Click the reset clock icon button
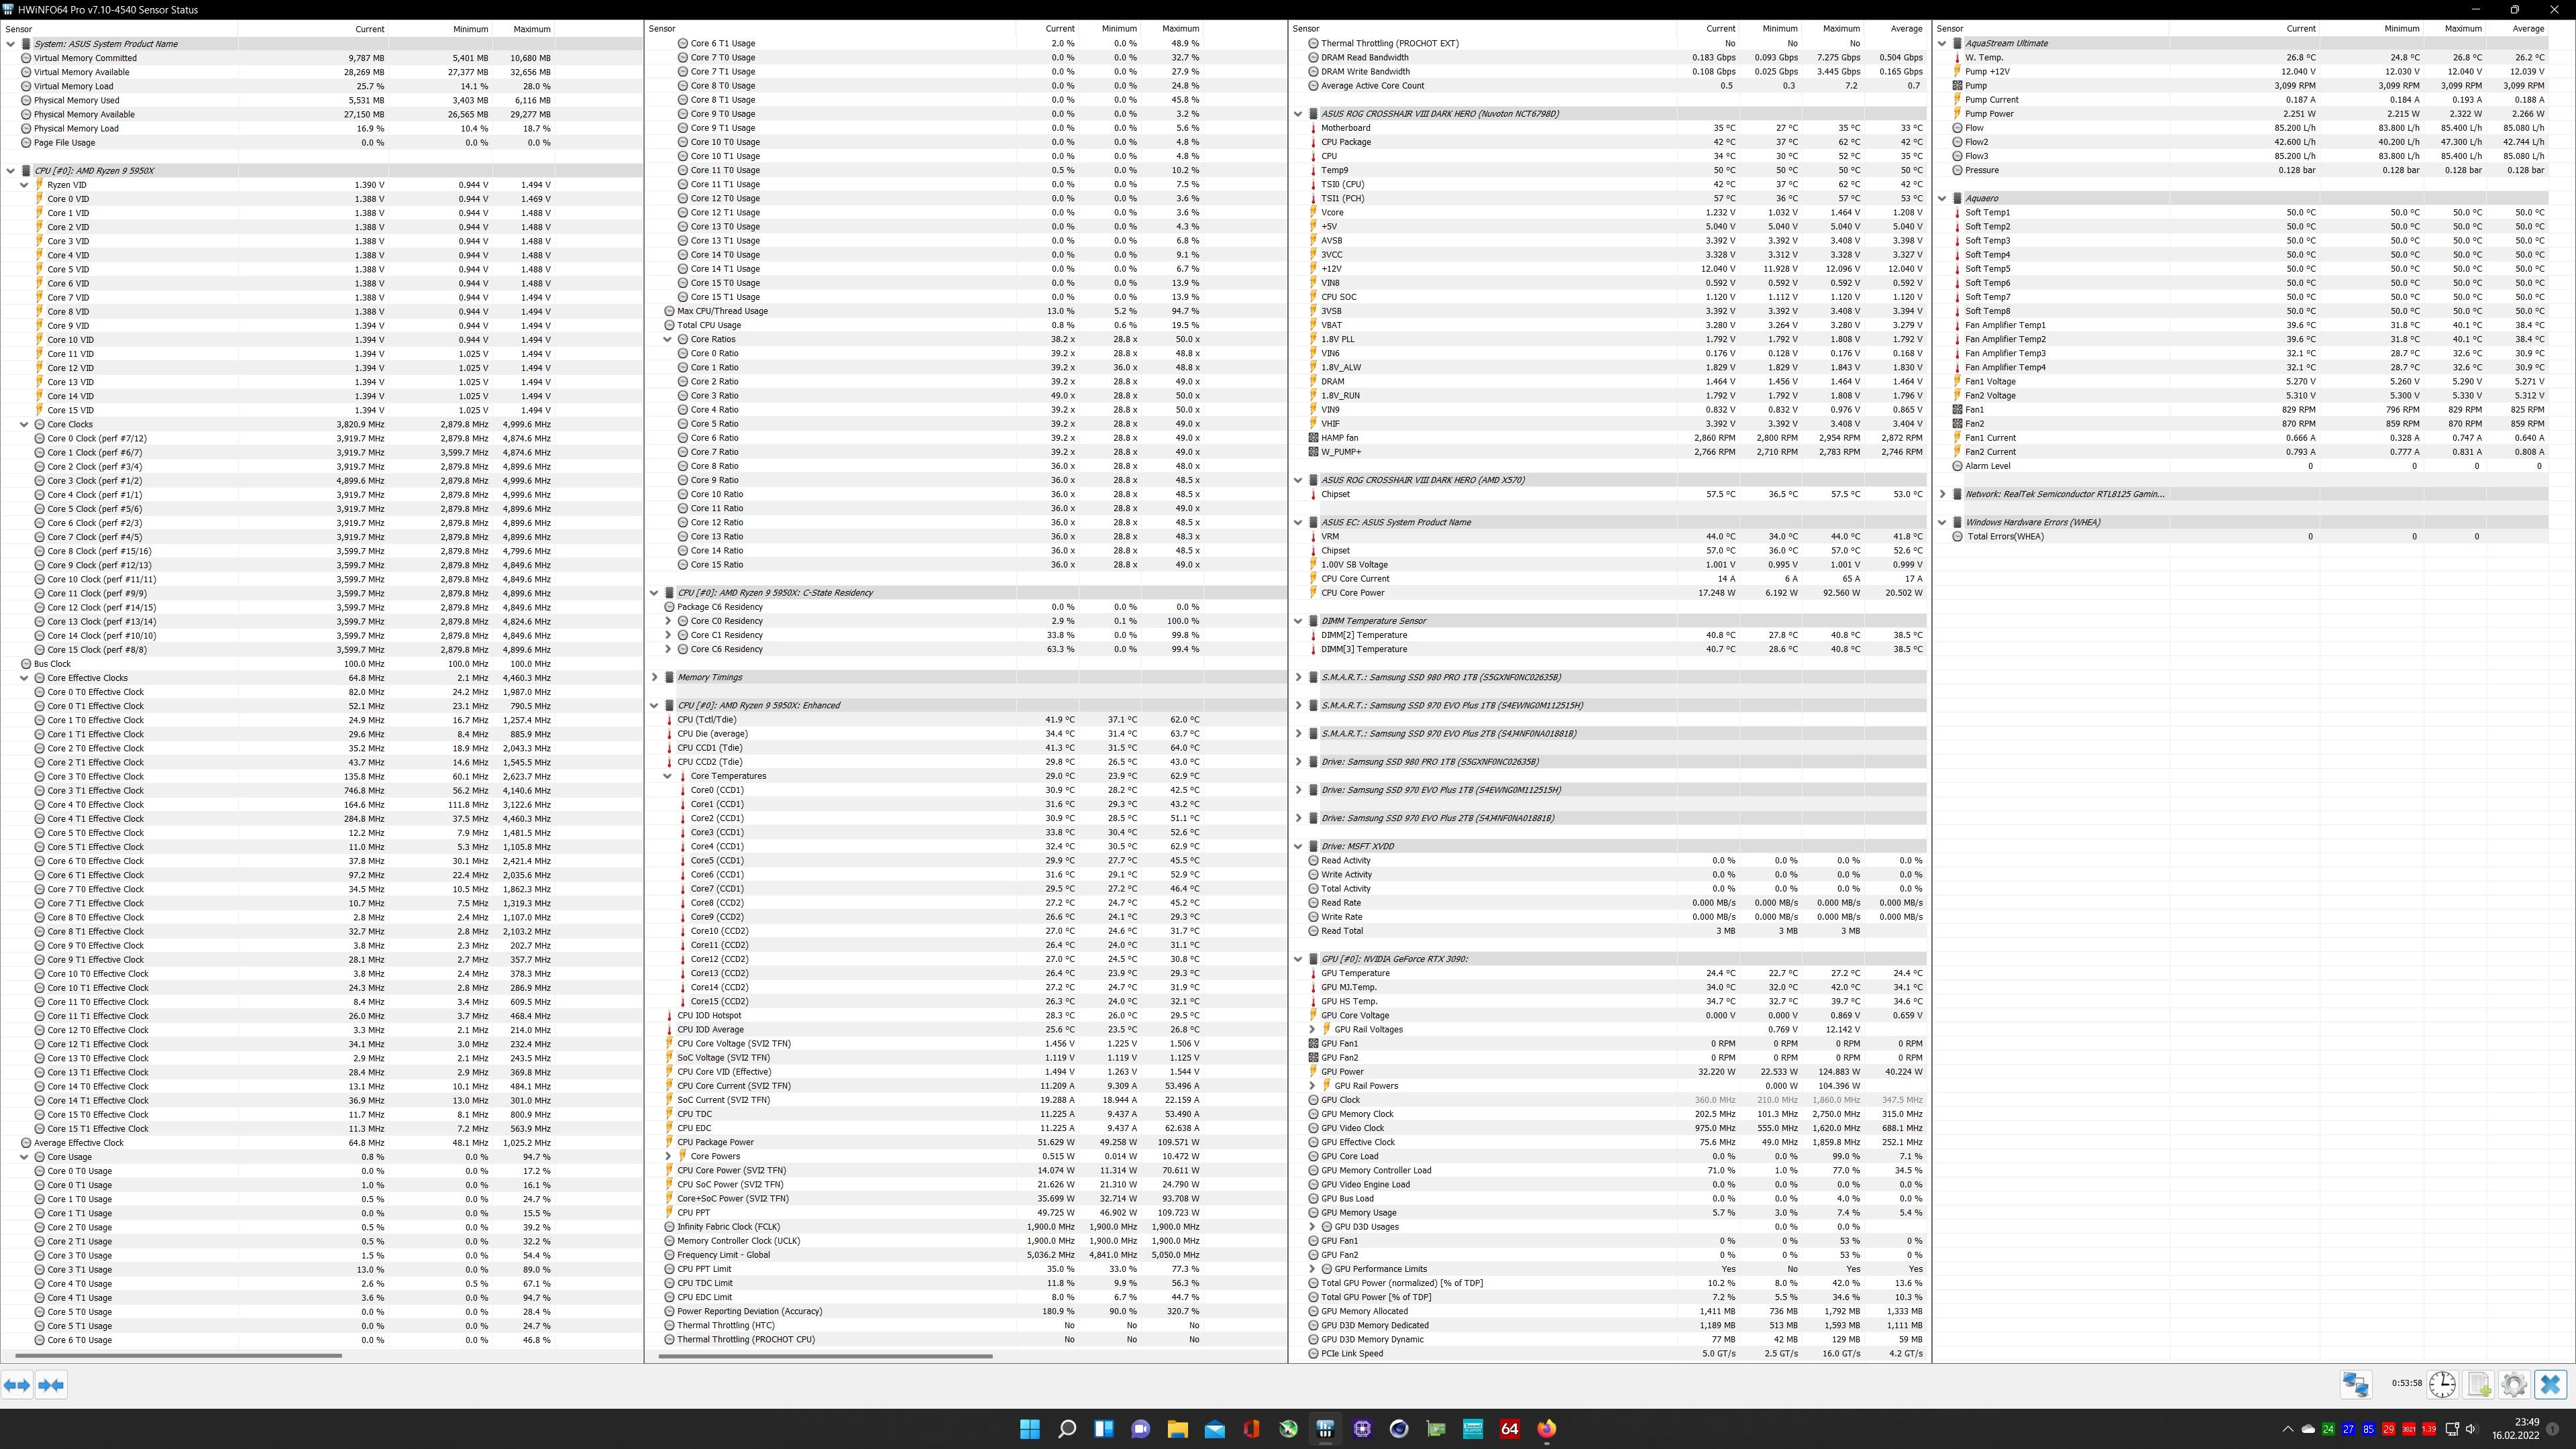The width and height of the screenshot is (2576, 1449). tap(2442, 1384)
